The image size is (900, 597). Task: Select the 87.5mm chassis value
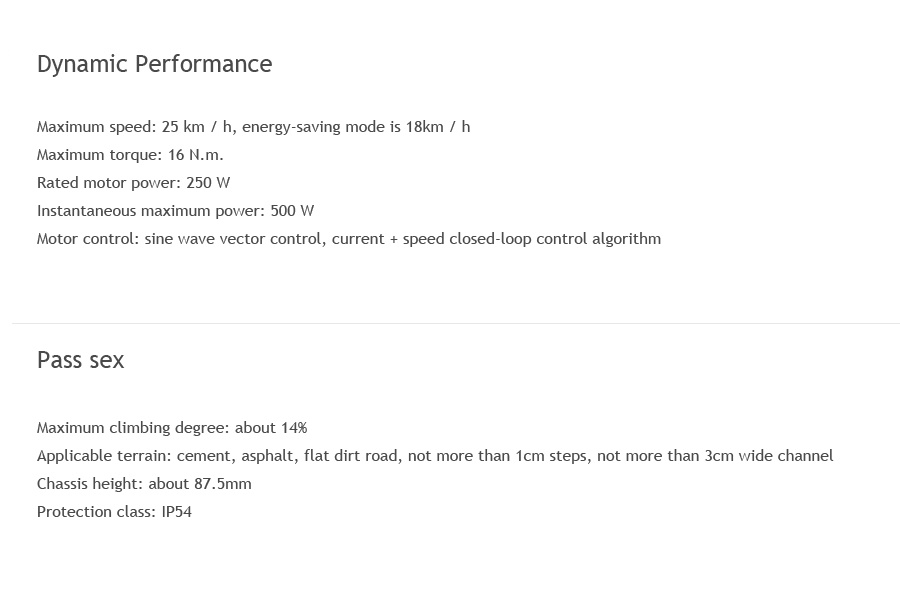tap(223, 484)
